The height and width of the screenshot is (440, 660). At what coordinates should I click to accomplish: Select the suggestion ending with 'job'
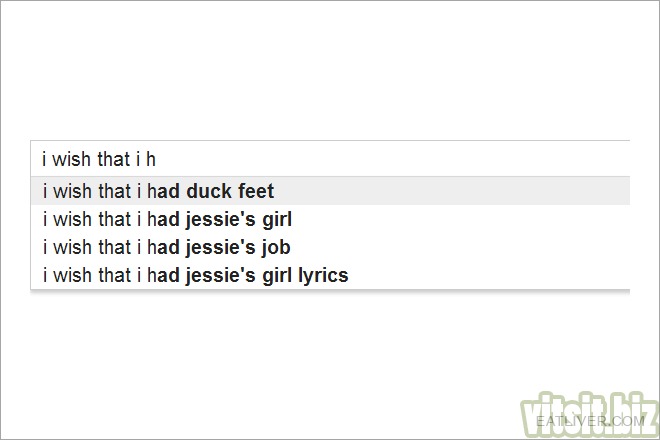pos(330,247)
